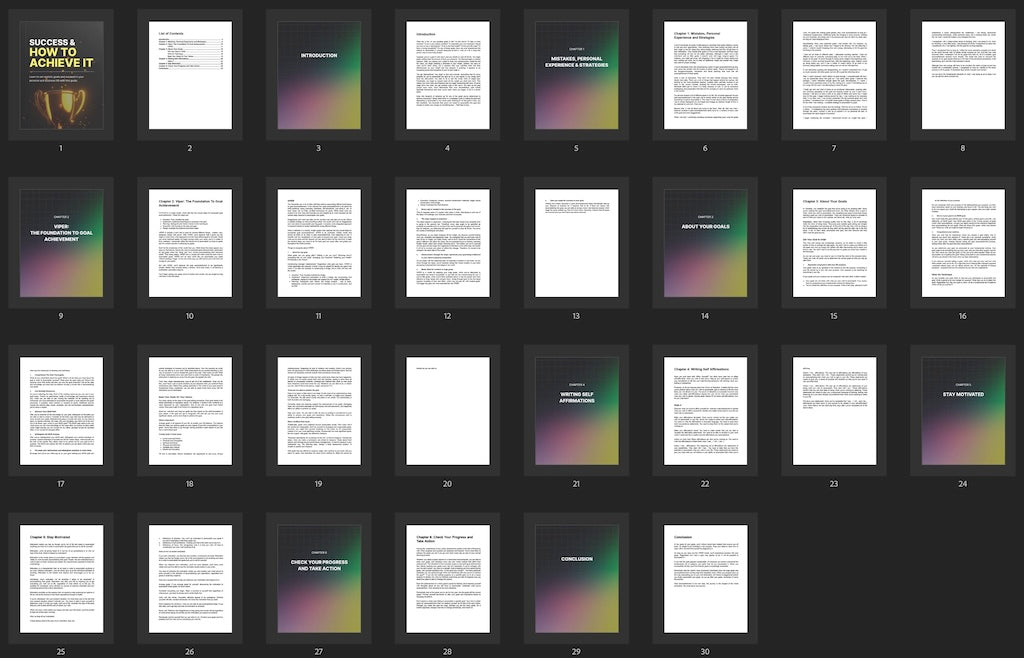Image resolution: width=1024 pixels, height=658 pixels.
Task: Open page 15 Chapter 3 text thumbnail
Action: click(833, 243)
